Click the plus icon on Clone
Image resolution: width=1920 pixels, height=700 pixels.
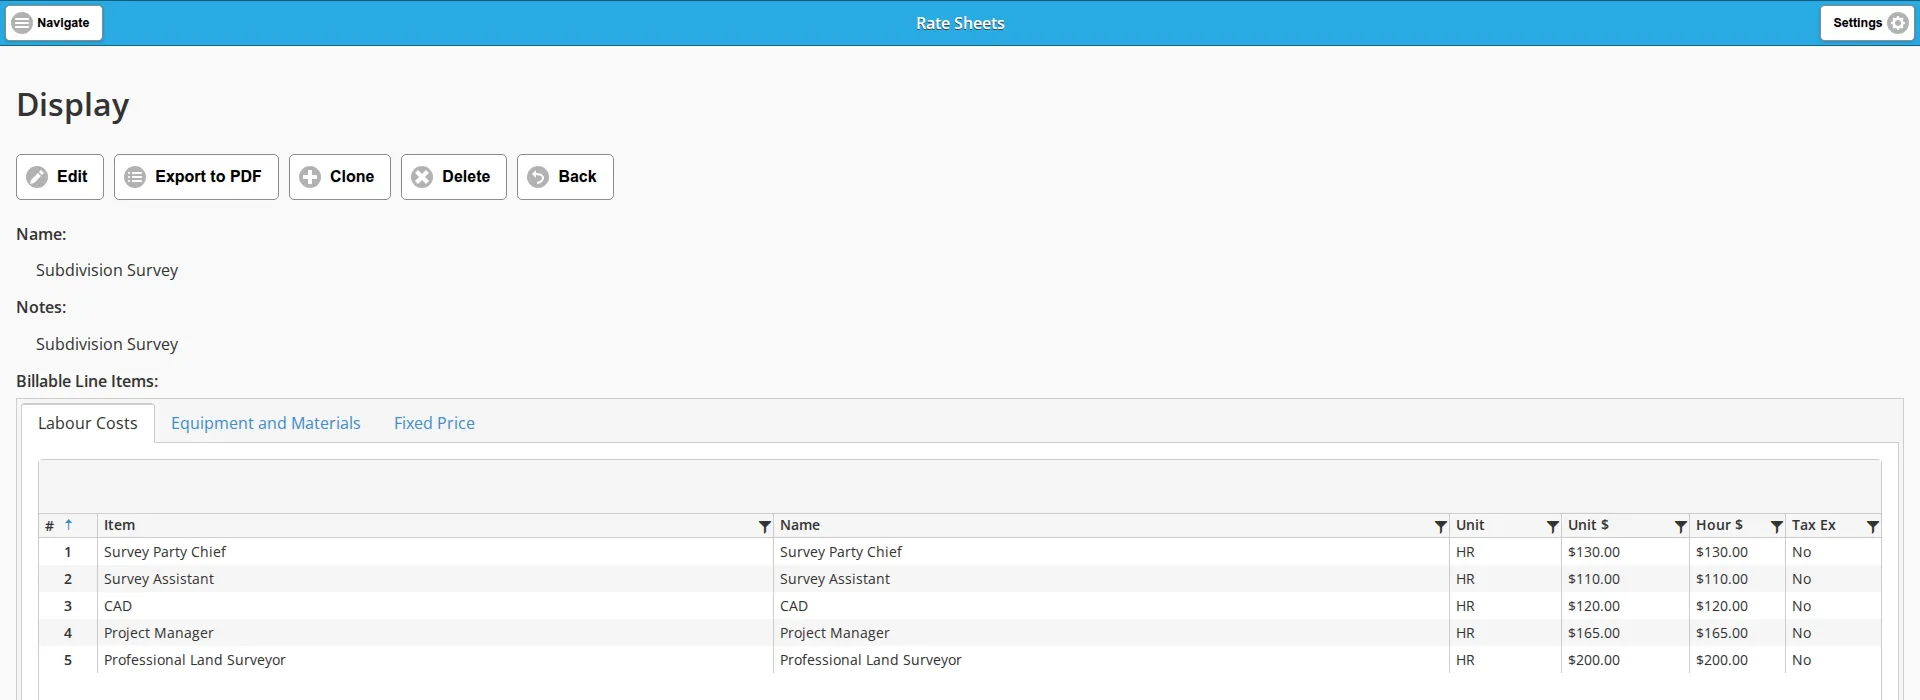click(x=310, y=177)
